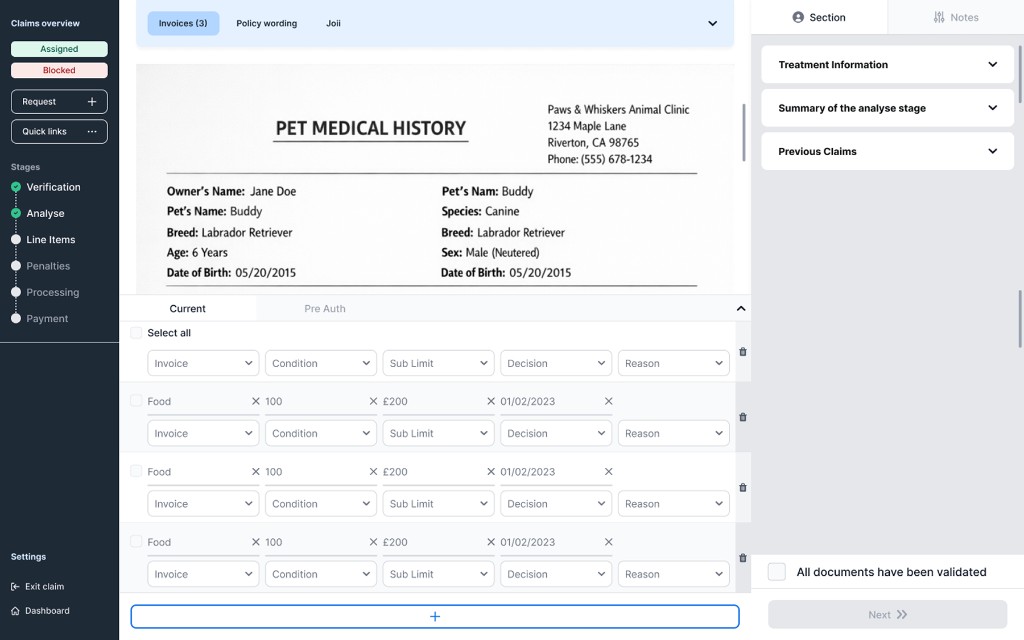Open the document tabs chevron dropdown
This screenshot has height=640, width=1024.
click(x=712, y=24)
